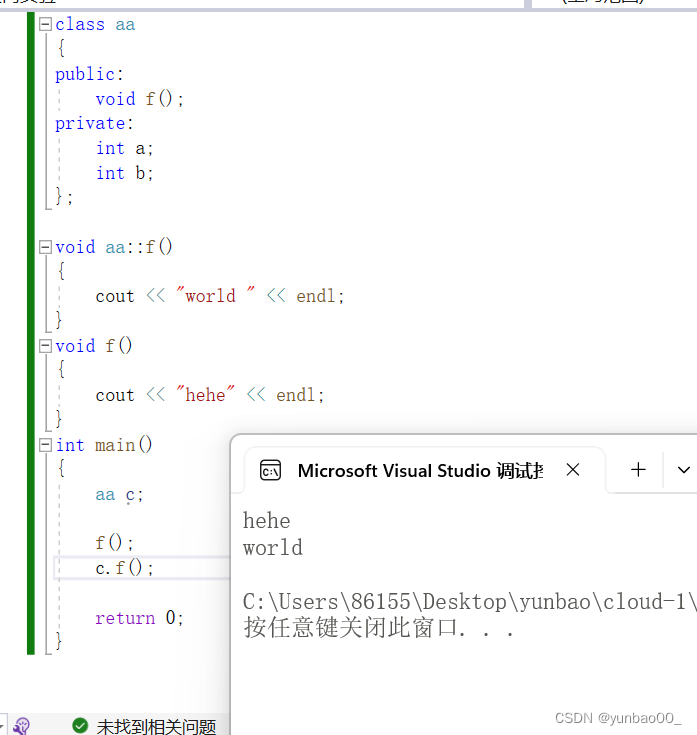This screenshot has width=697, height=735.
Task: Open the console tab dropdown chevron
Action: [x=684, y=470]
